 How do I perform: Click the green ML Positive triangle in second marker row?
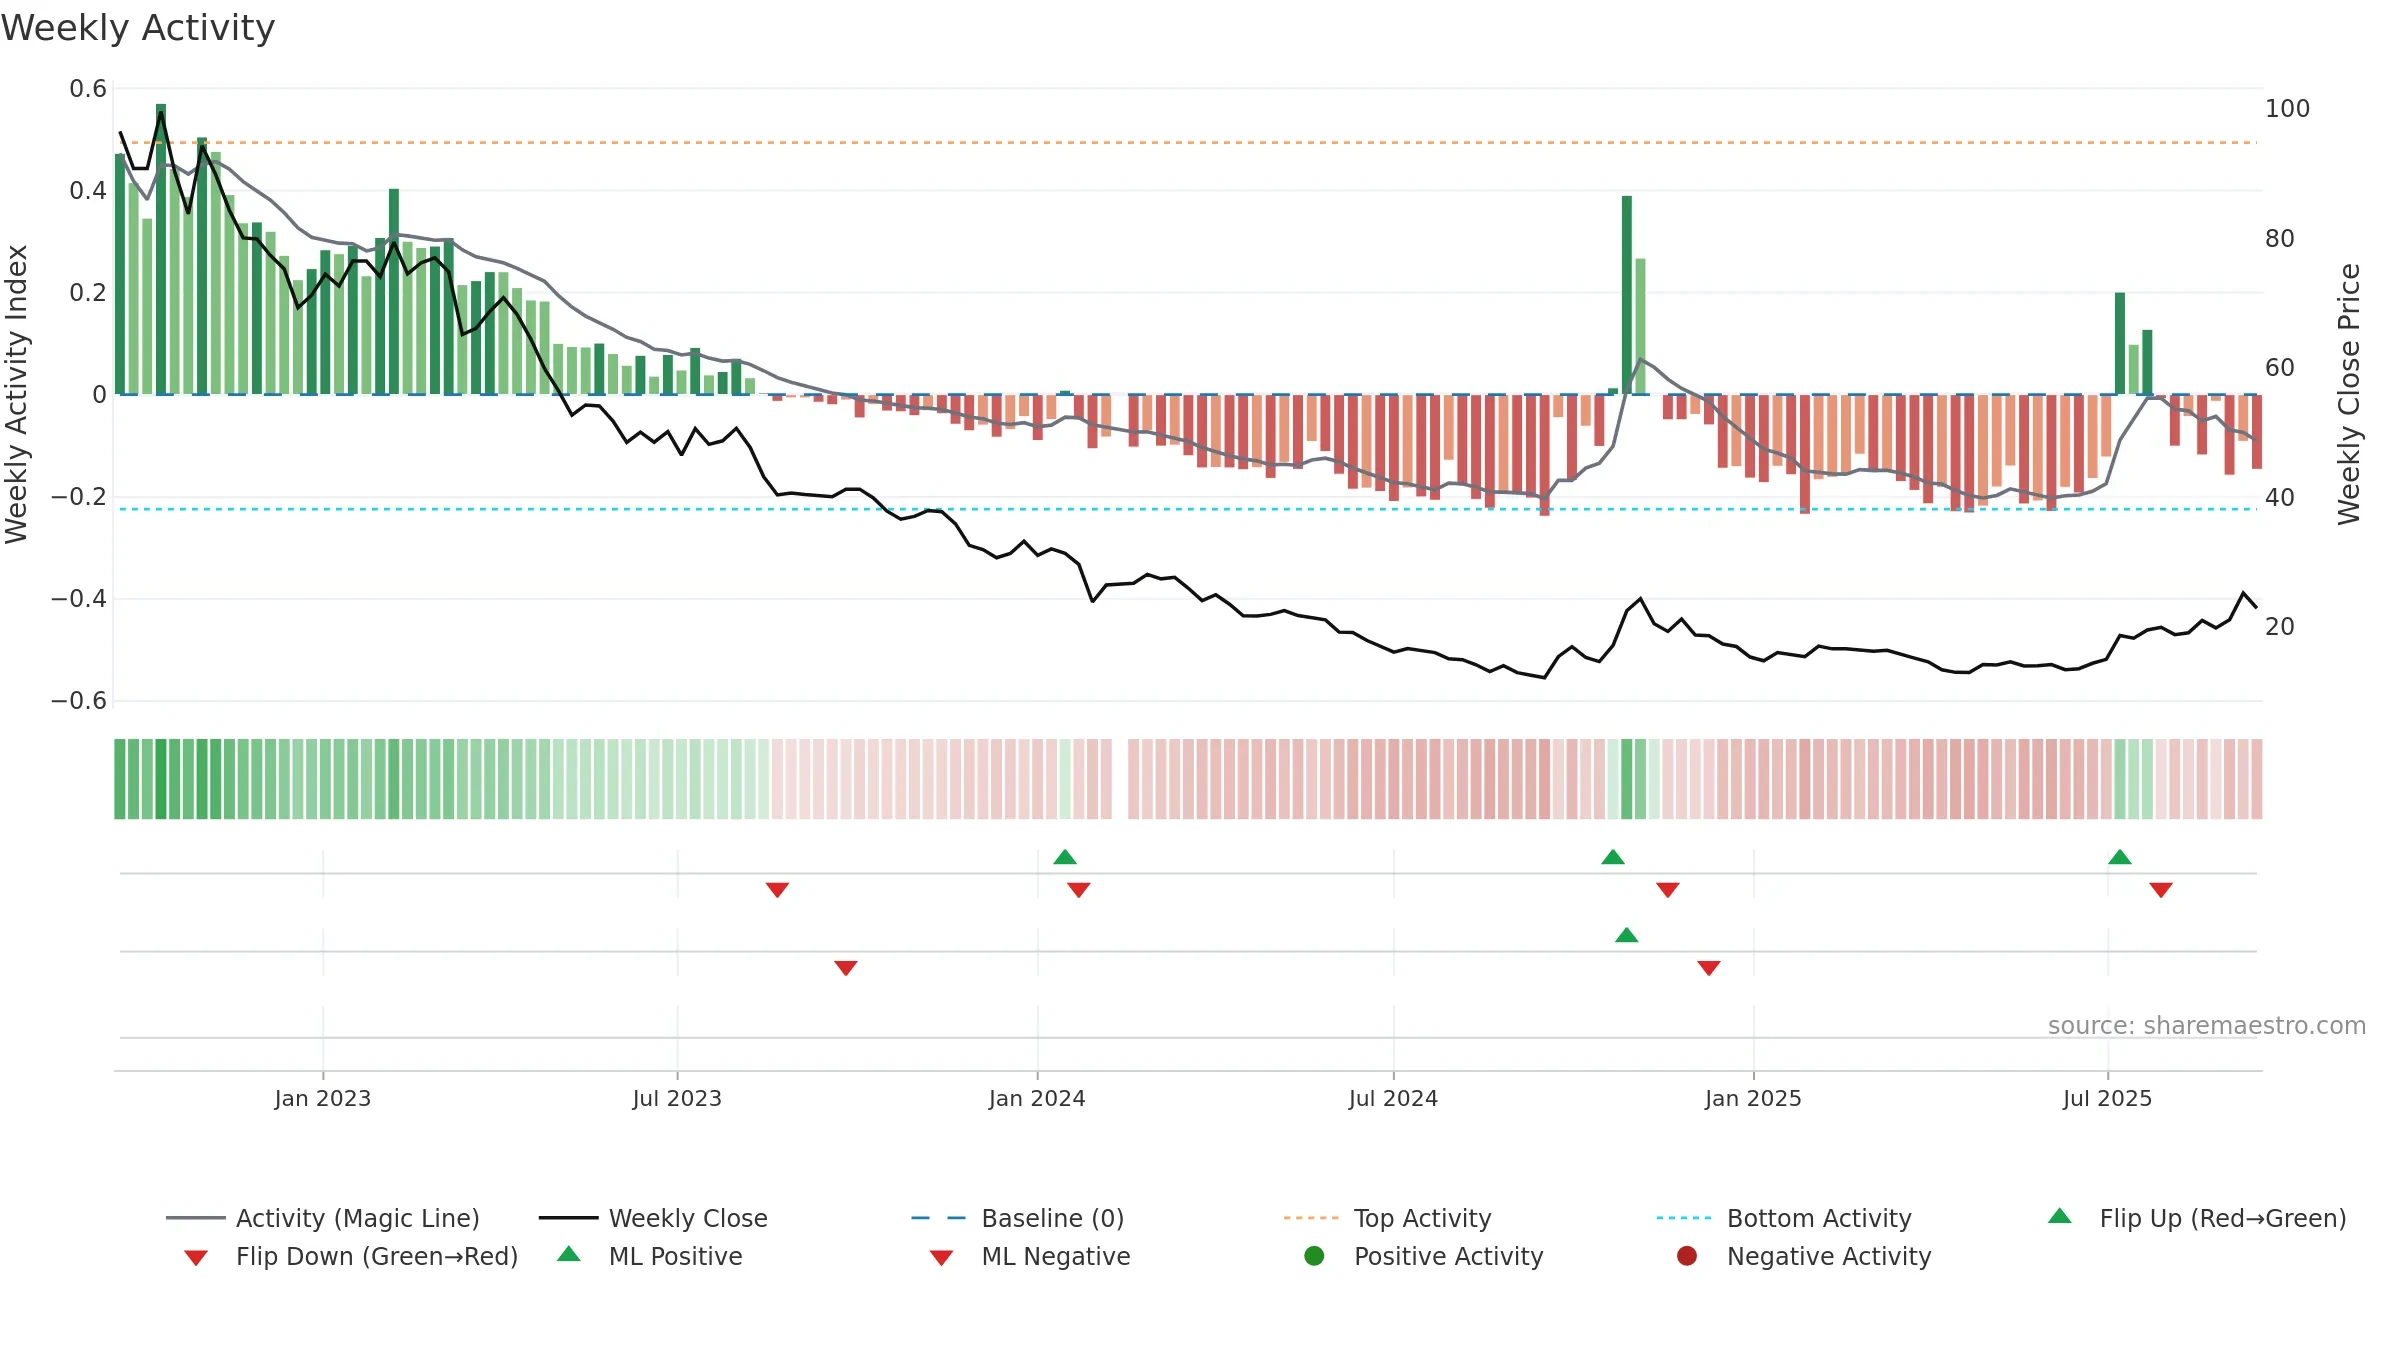1627,935
